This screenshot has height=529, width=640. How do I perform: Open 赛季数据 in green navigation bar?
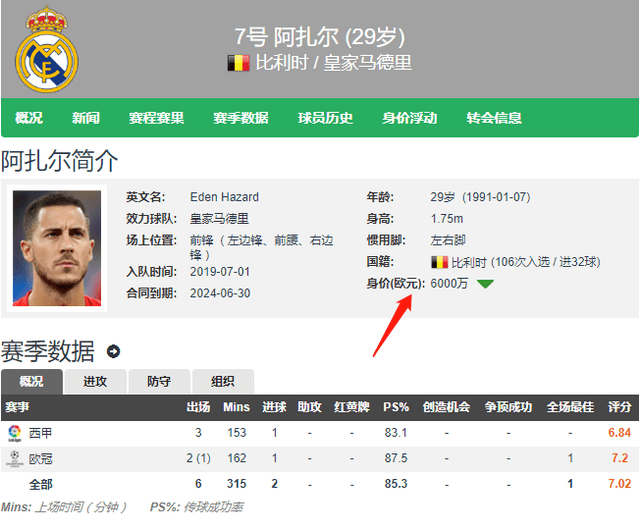click(241, 118)
